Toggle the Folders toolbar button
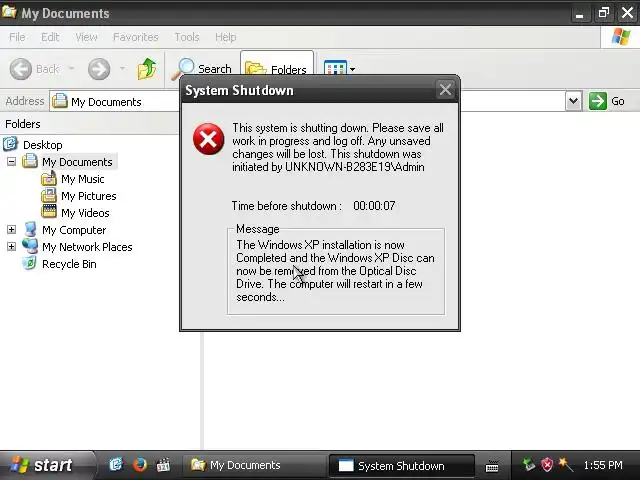This screenshot has width=640, height=480. pos(277,65)
